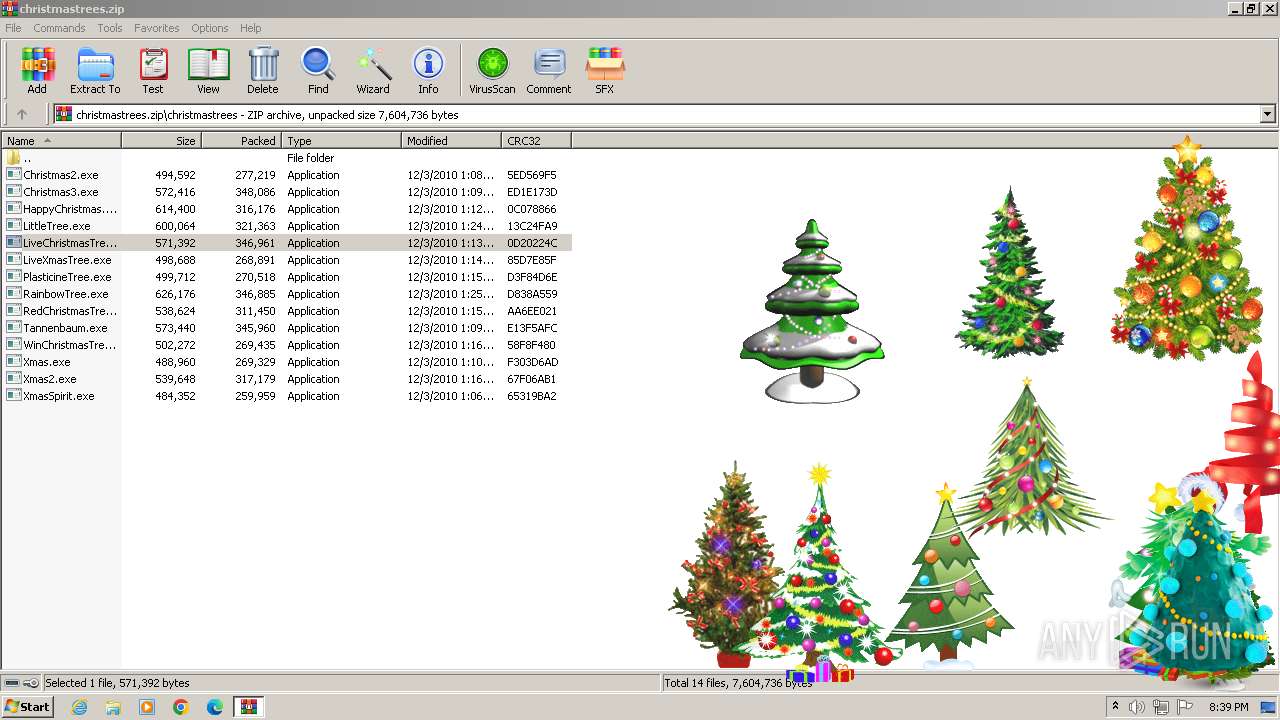Click the network tray icon
1280x720 pixels.
click(x=1161, y=707)
